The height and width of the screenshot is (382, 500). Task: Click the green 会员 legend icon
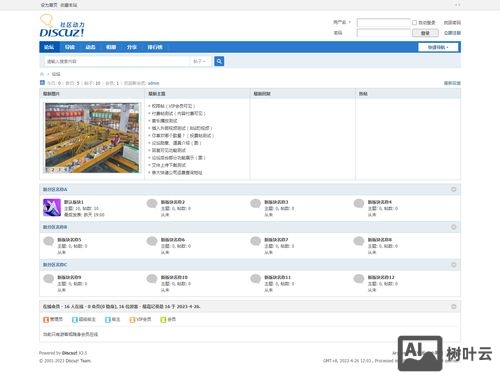[163, 319]
